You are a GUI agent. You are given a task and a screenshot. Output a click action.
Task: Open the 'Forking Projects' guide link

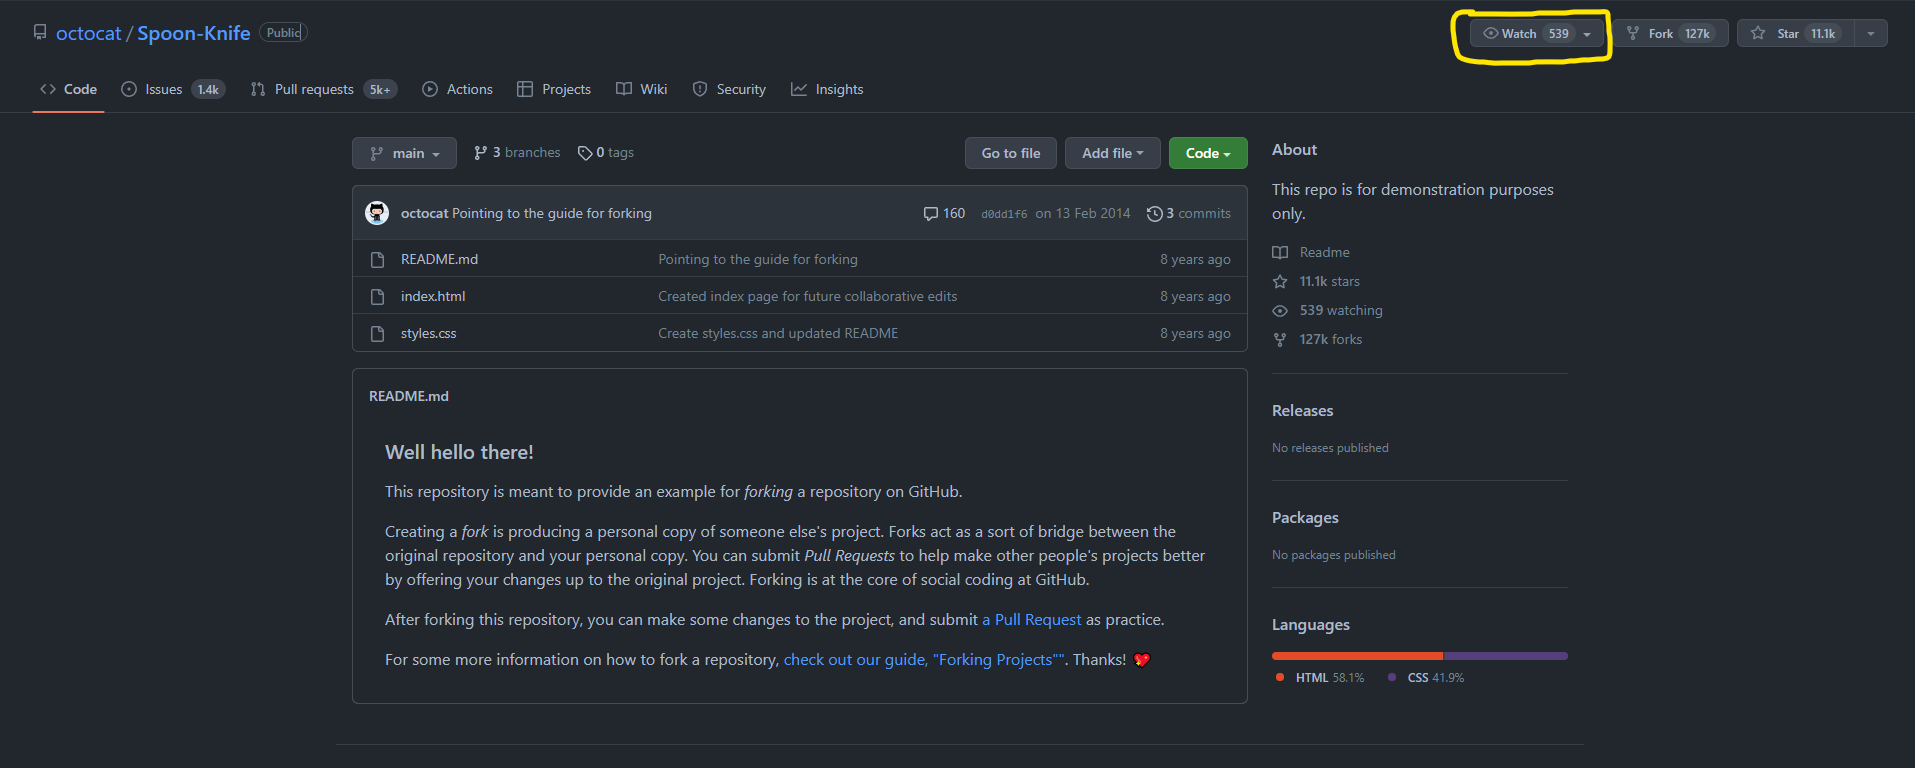(924, 659)
